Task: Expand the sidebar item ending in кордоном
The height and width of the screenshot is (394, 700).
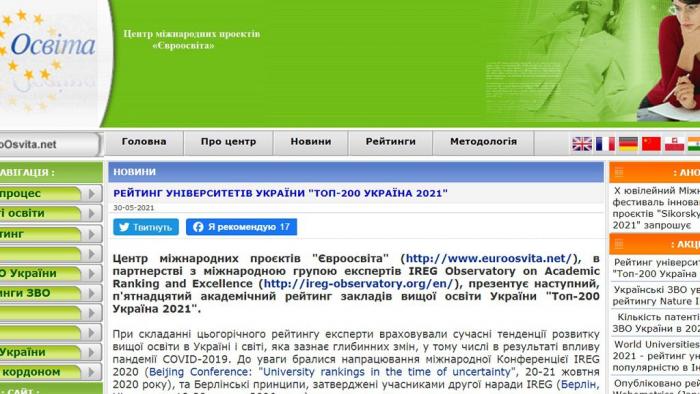Action: [x=51, y=372]
